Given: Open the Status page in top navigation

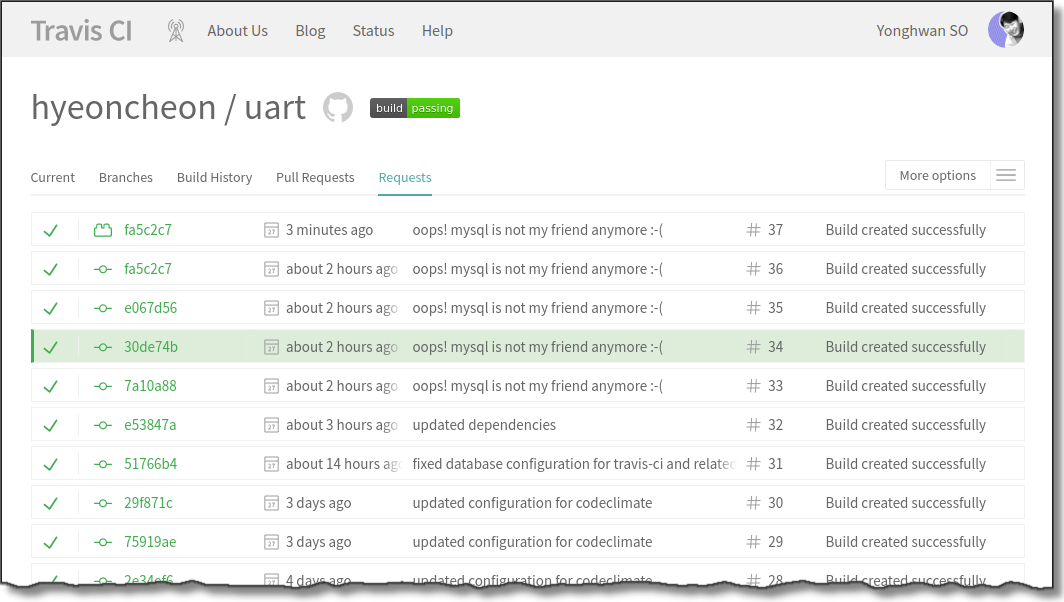Looking at the screenshot, I should [x=373, y=31].
